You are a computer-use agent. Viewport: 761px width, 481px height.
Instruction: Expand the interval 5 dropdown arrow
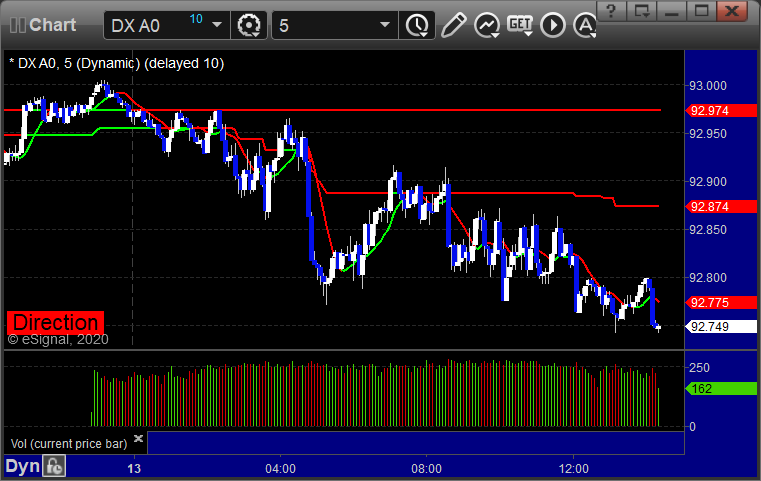click(385, 25)
